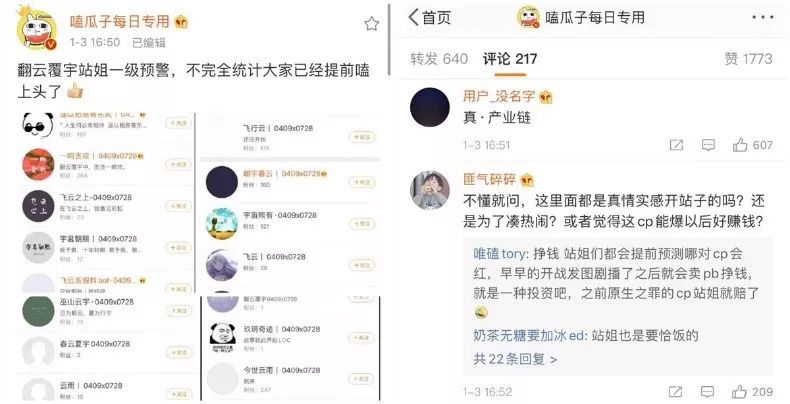Like the 真·产业链 comment with 607 likes
Viewport: 790px width, 404px height.
752,145
